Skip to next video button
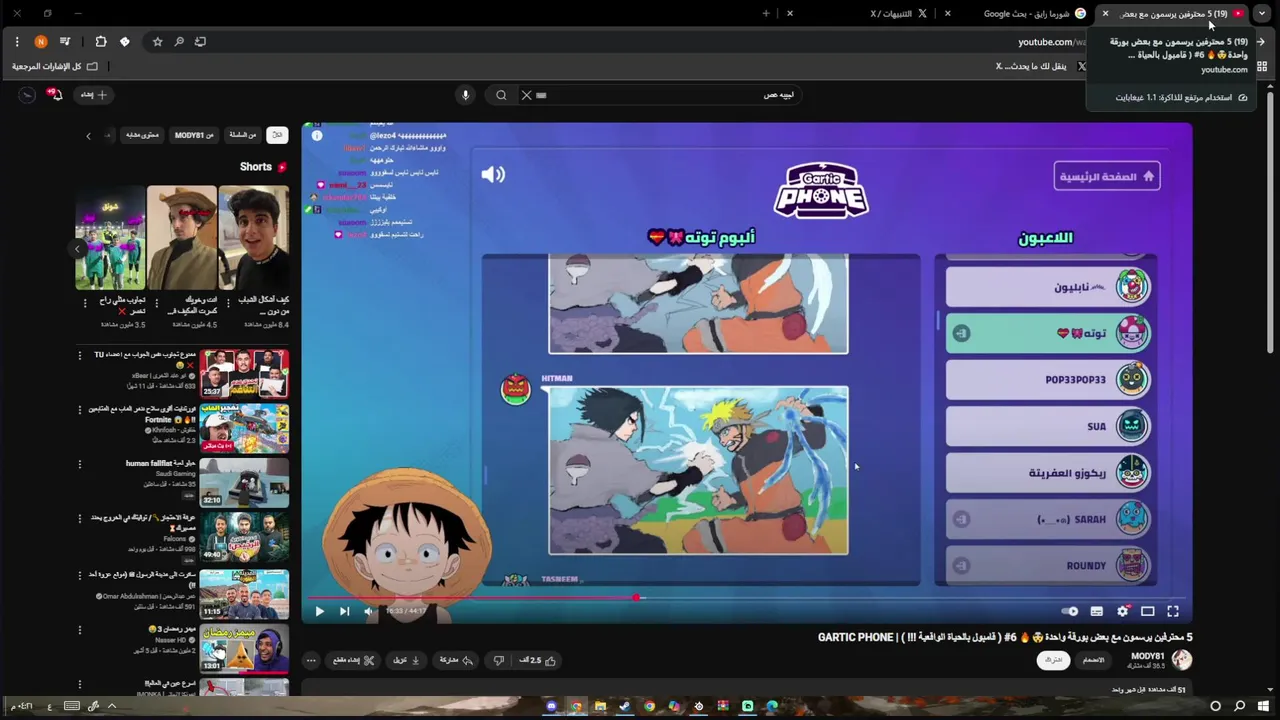This screenshot has width=1280, height=720. click(x=344, y=611)
